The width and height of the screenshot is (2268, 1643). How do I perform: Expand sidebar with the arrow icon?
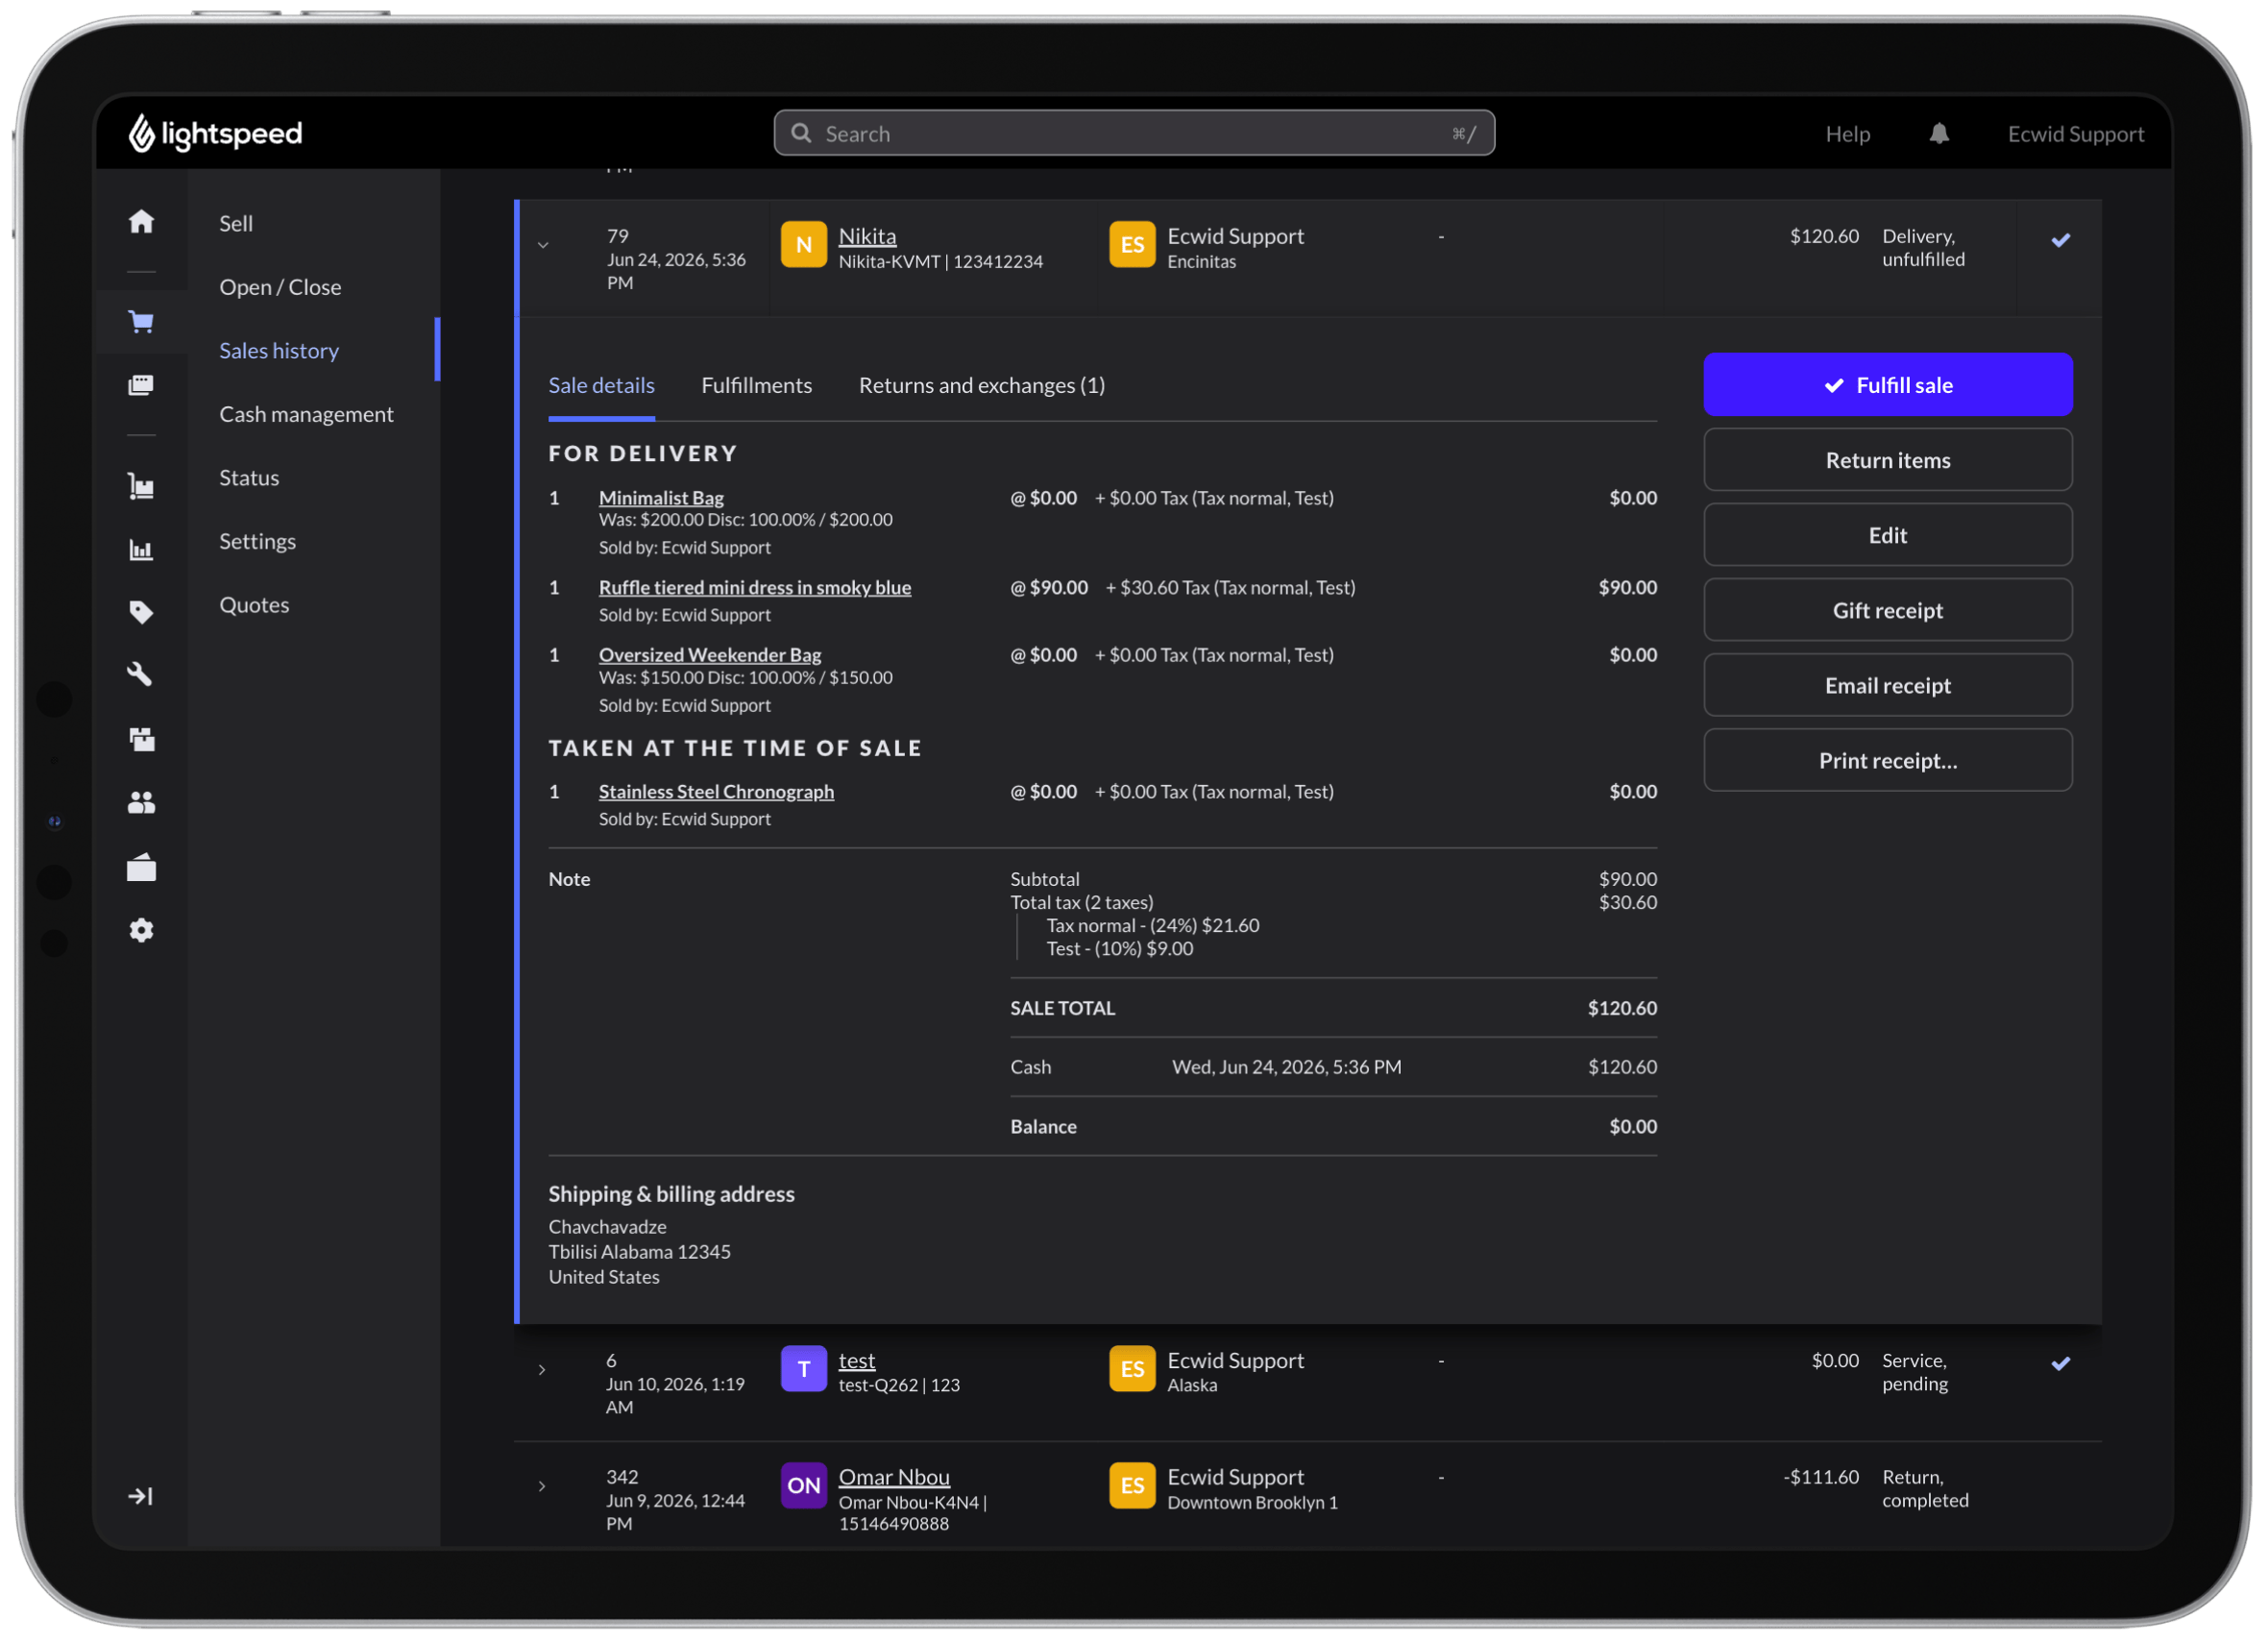point(141,1497)
